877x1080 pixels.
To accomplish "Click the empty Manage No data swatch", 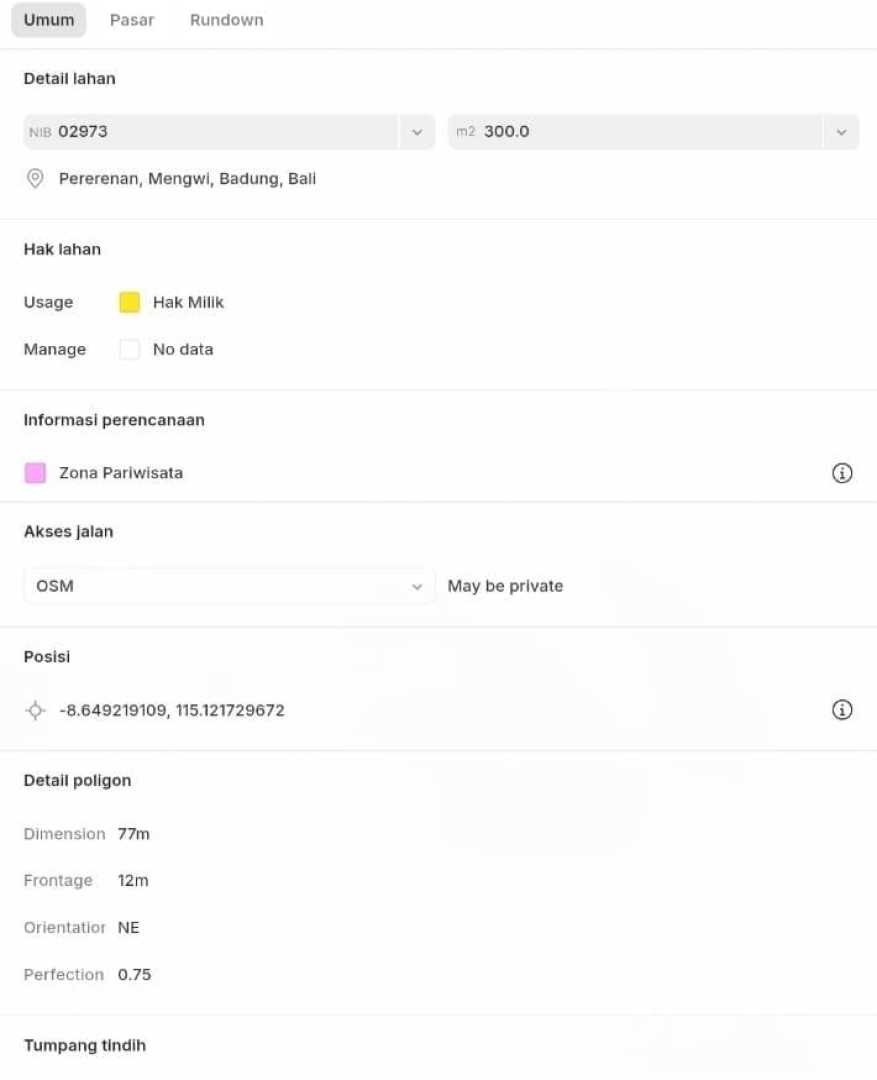I will pos(129,349).
